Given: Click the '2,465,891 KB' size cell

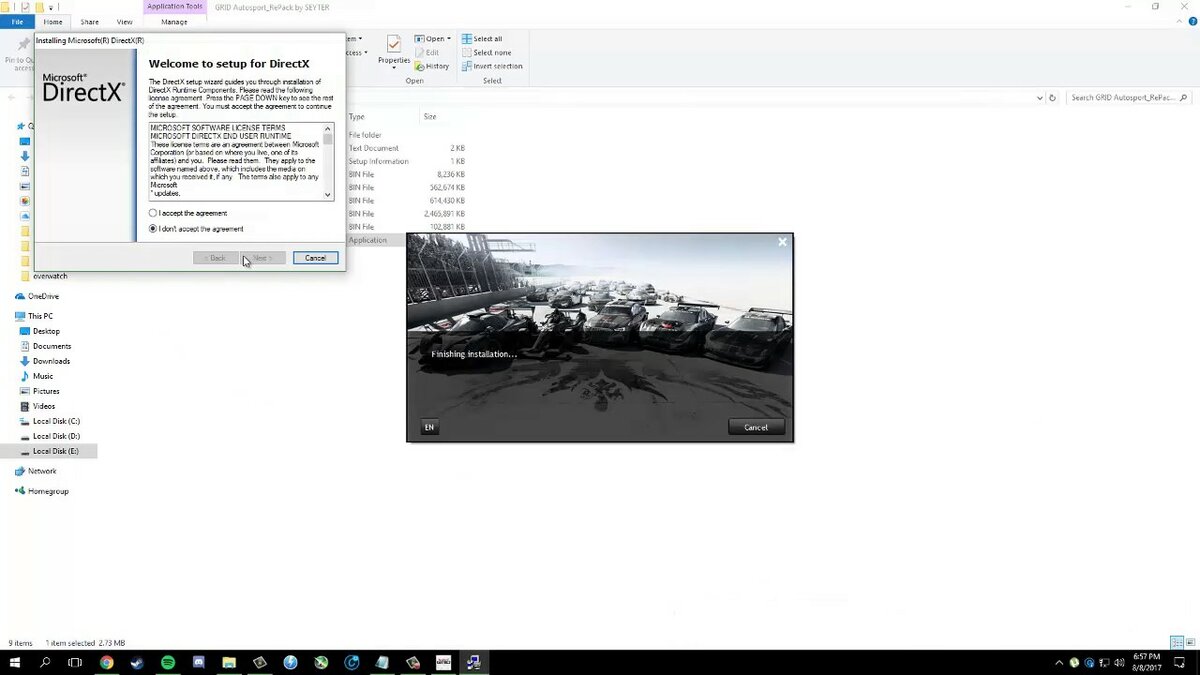Looking at the screenshot, I should tap(444, 214).
